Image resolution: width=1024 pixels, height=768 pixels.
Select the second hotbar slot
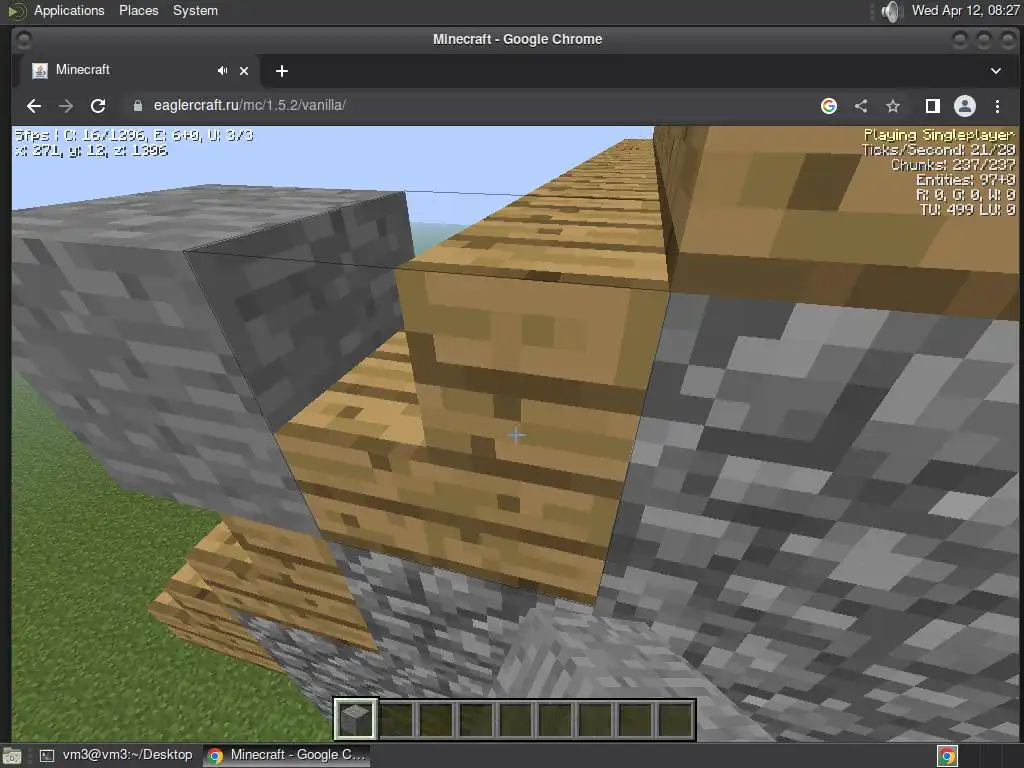[396, 720]
